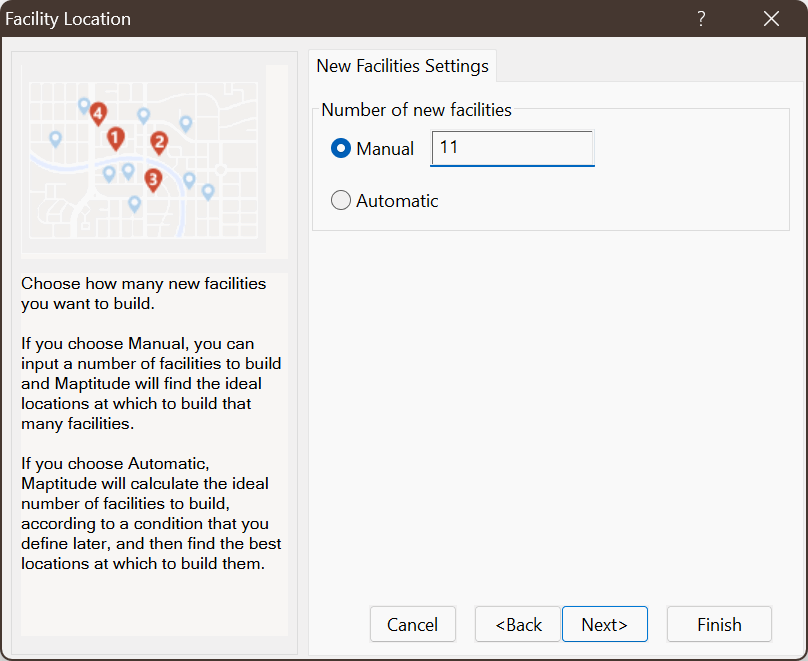Open help with the question mark icon

(701, 19)
